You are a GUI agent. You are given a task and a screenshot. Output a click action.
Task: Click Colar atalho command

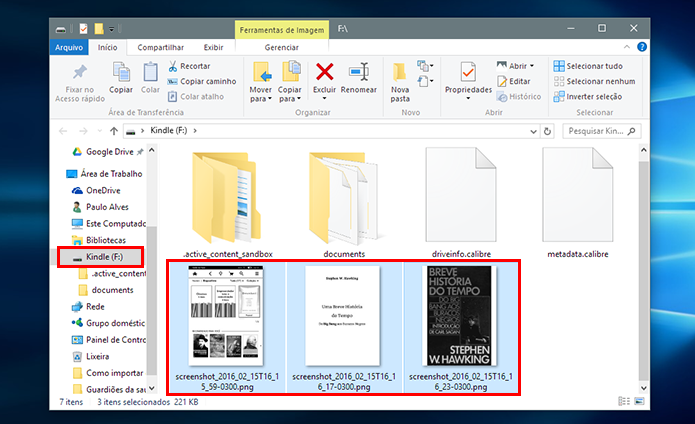[x=196, y=96]
